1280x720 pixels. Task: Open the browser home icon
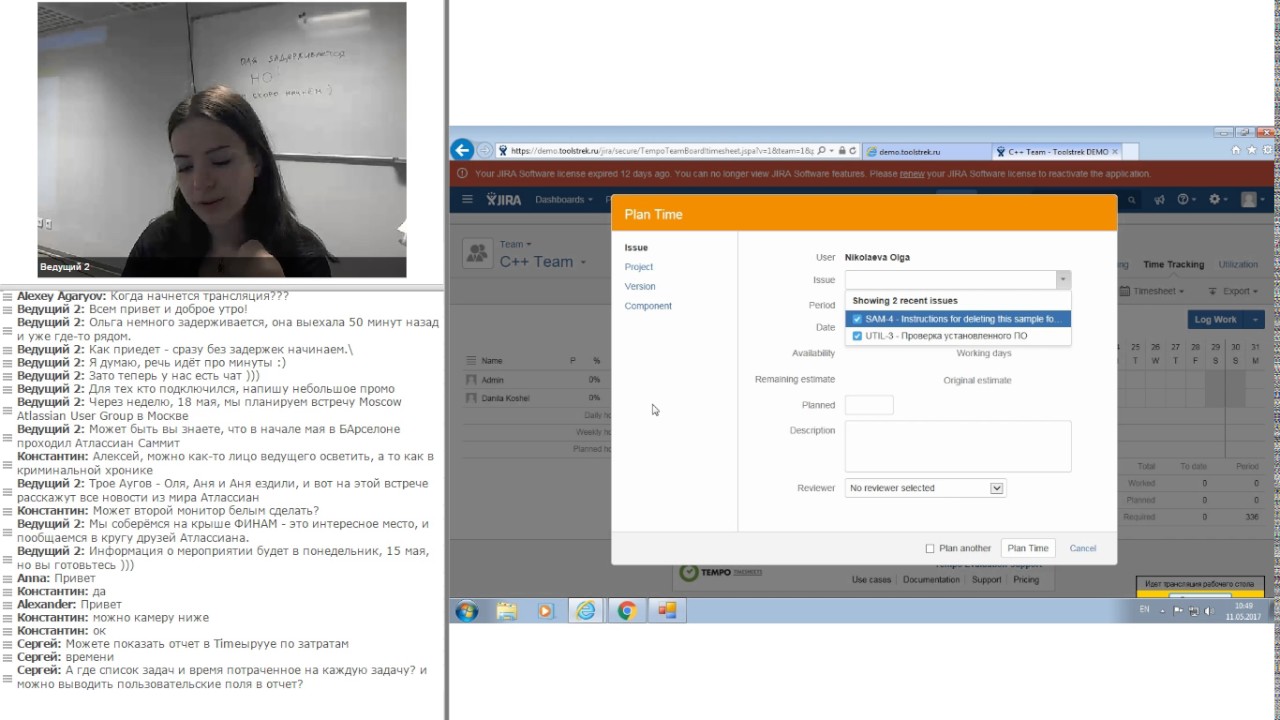(1236, 151)
